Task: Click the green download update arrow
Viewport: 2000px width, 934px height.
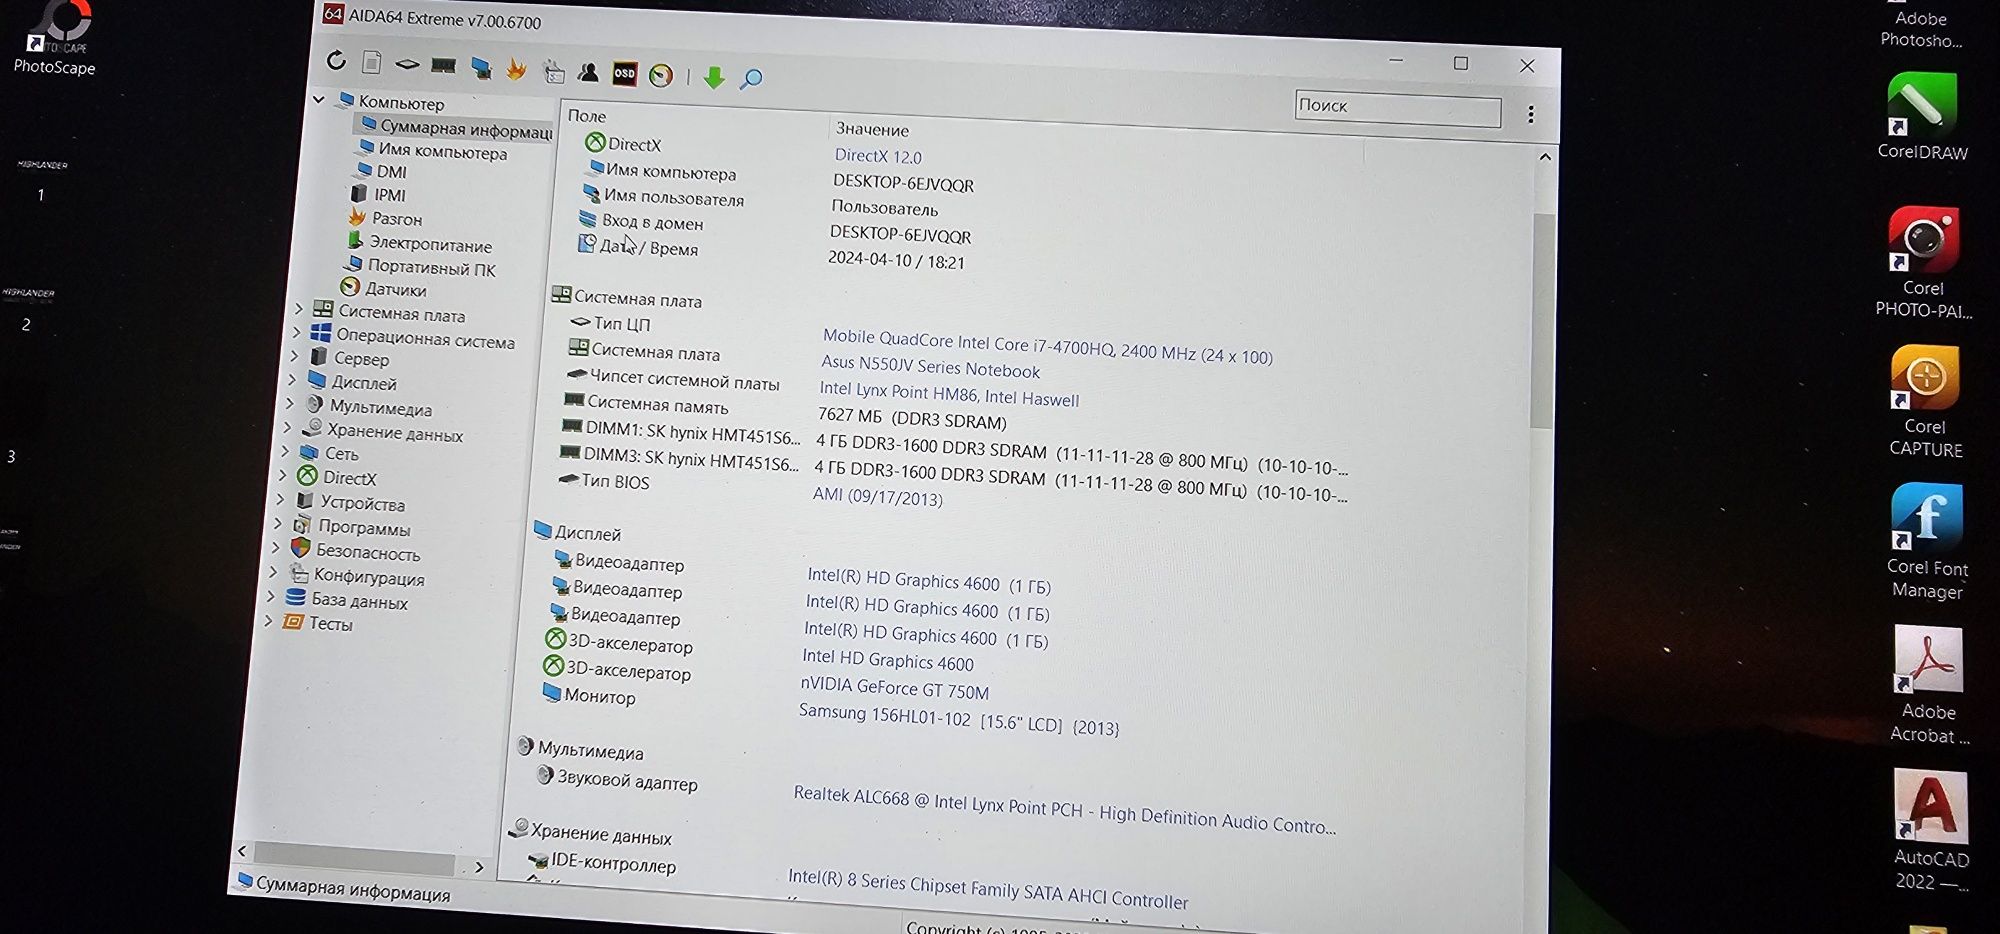Action: (714, 77)
